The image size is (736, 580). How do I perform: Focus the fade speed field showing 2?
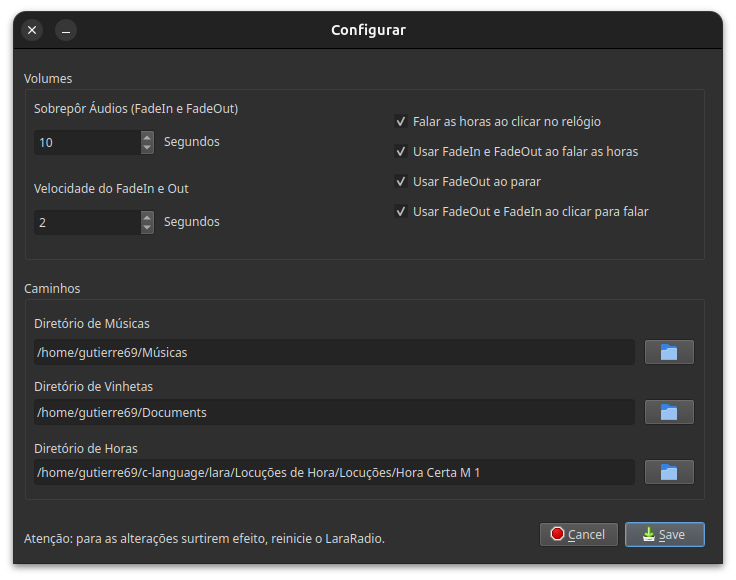point(87,222)
